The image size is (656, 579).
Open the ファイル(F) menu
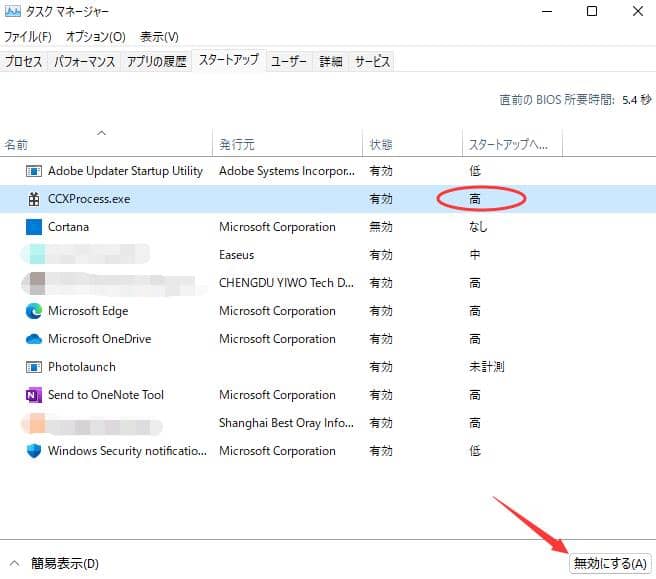[29, 37]
